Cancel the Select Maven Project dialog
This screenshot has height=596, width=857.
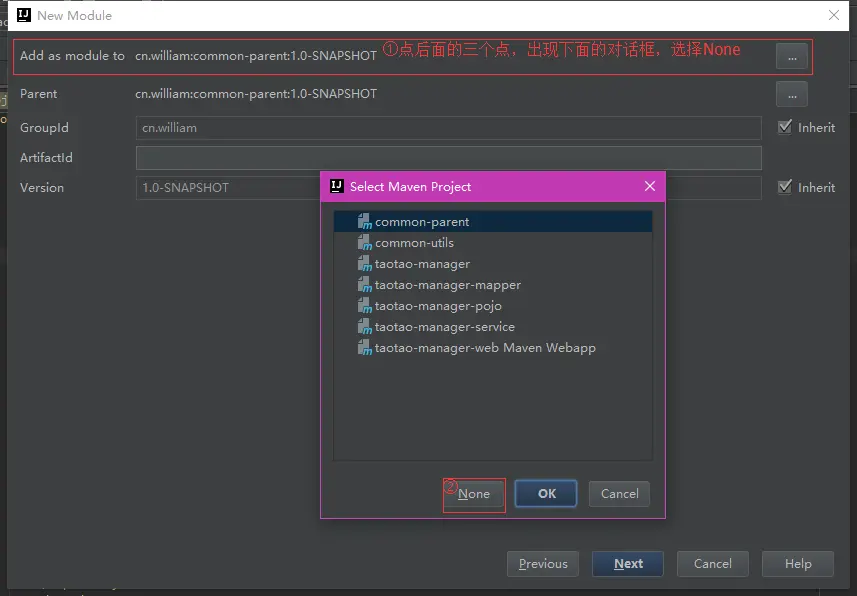(619, 494)
